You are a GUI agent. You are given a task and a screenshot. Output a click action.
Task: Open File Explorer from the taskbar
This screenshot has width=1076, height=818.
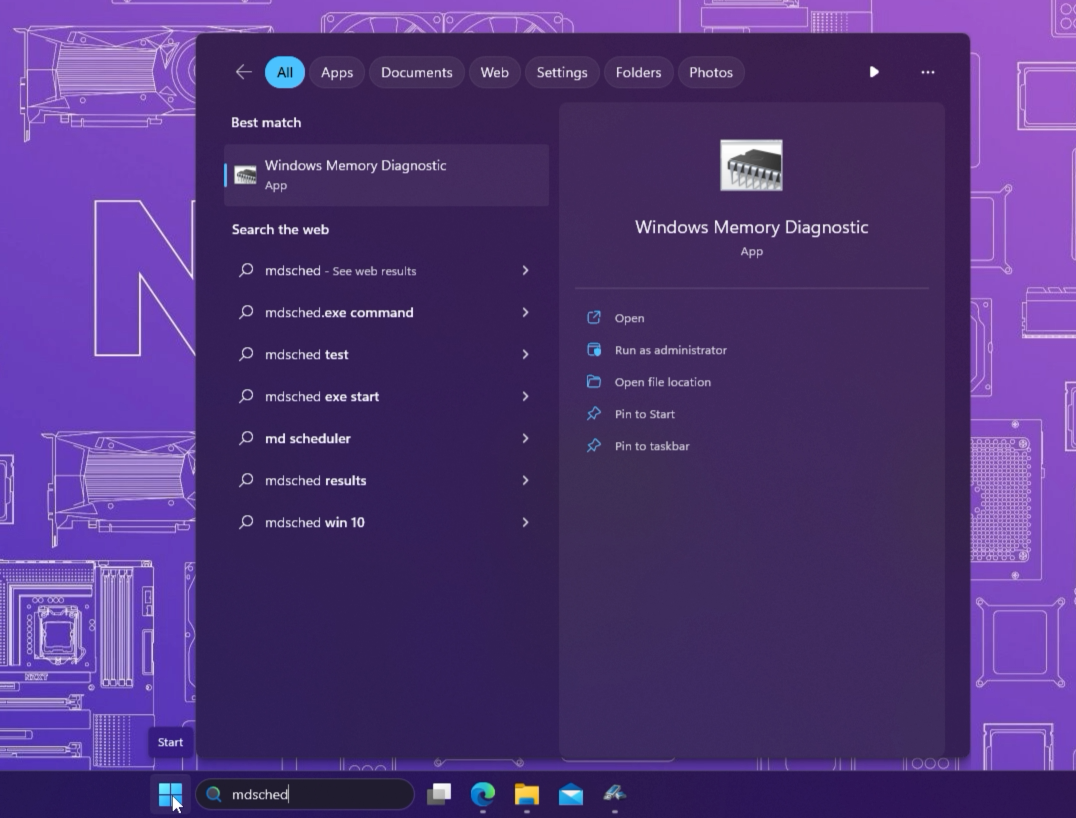pyautogui.click(x=527, y=794)
